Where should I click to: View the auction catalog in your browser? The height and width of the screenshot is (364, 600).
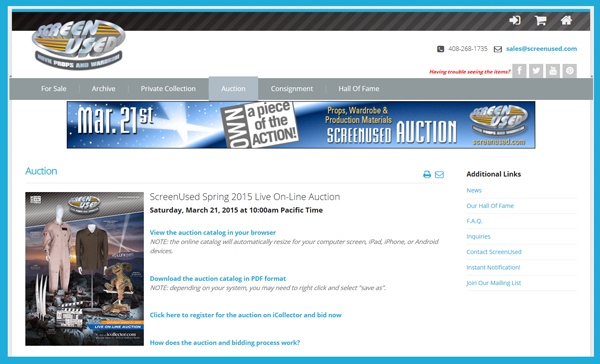click(x=213, y=232)
